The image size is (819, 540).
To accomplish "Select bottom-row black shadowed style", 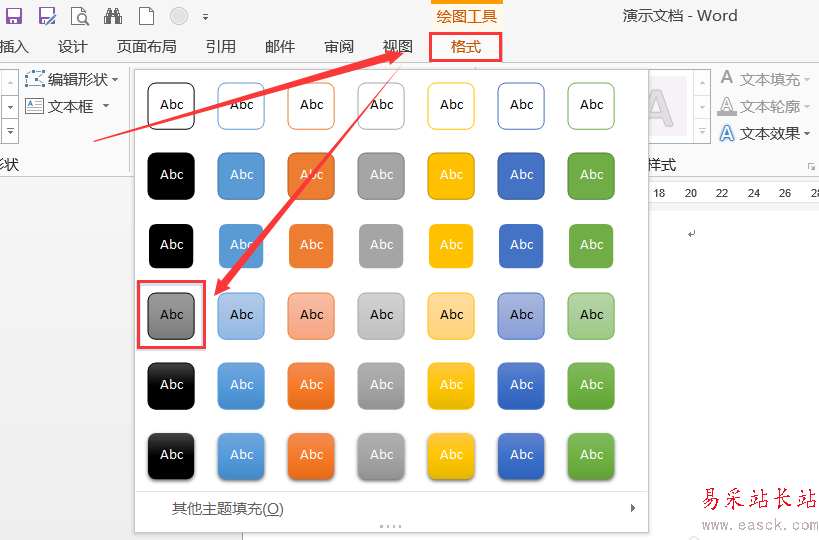I will tap(171, 456).
